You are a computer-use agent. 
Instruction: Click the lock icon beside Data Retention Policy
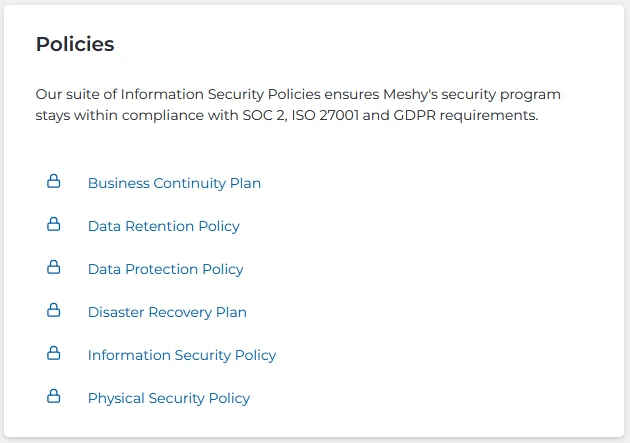pos(54,225)
